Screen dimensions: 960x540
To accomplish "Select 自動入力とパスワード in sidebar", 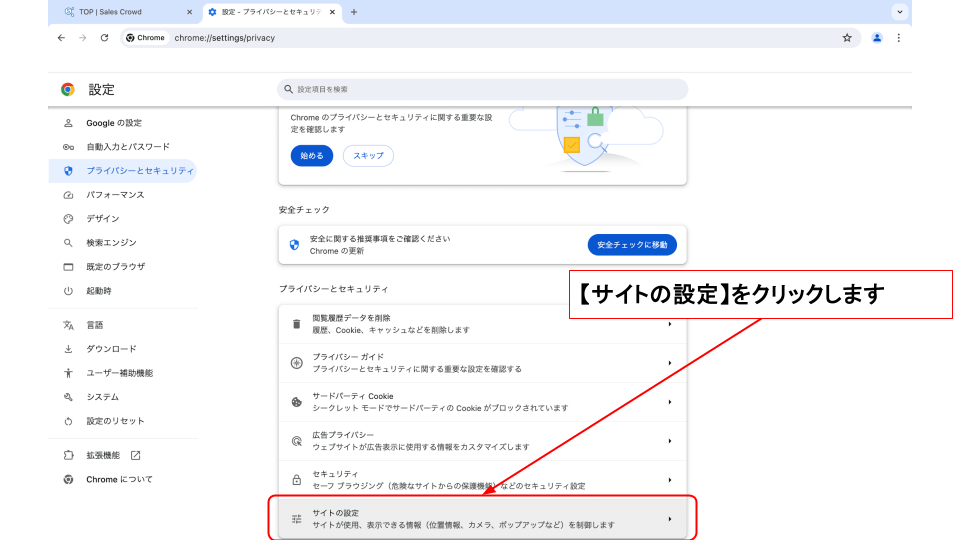I will 127,147.
